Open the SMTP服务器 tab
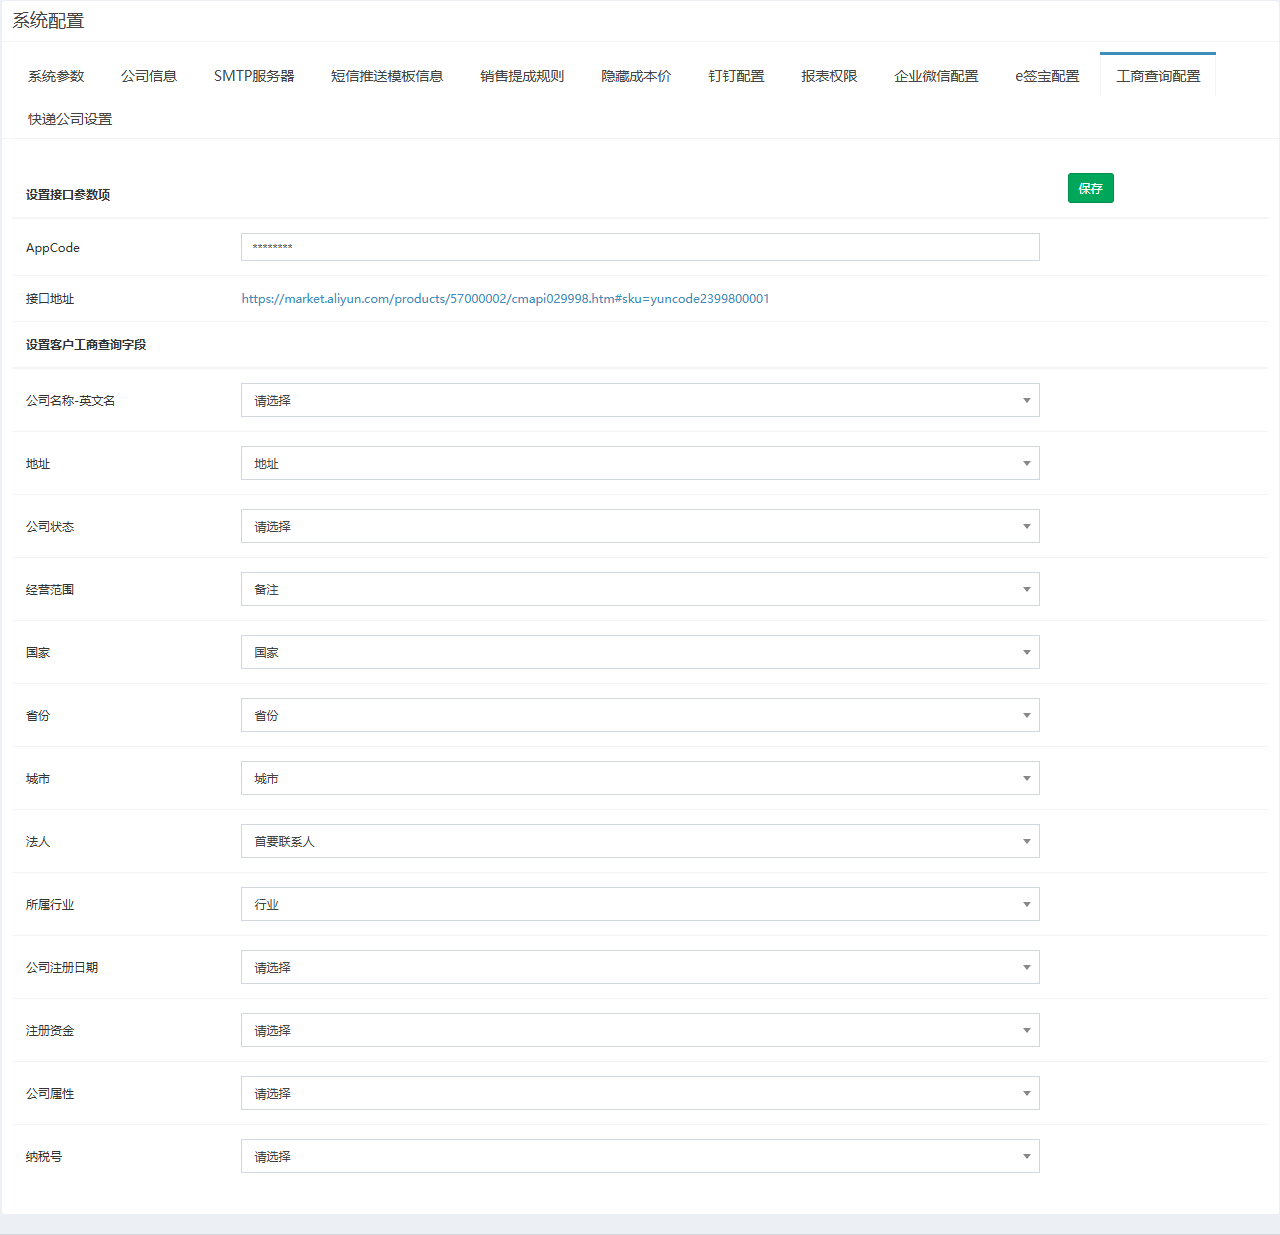Viewport: 1280px width, 1235px height. (254, 76)
